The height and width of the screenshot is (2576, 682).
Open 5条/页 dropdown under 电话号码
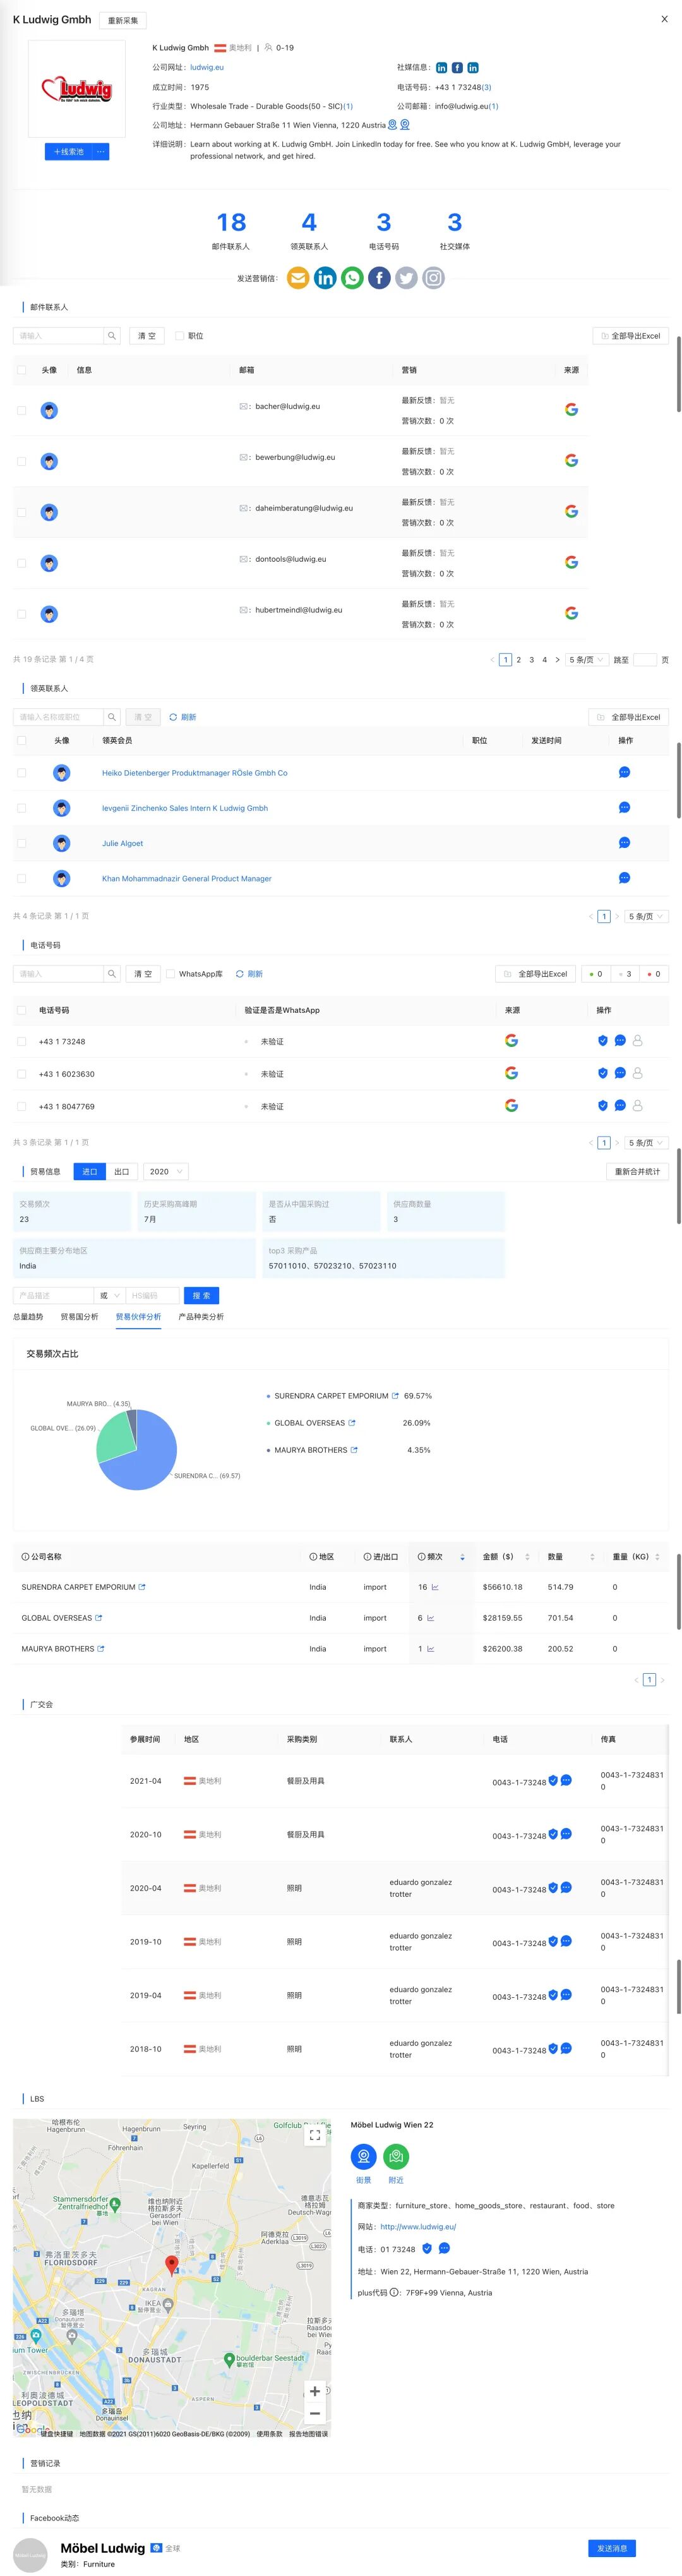pos(646,1142)
